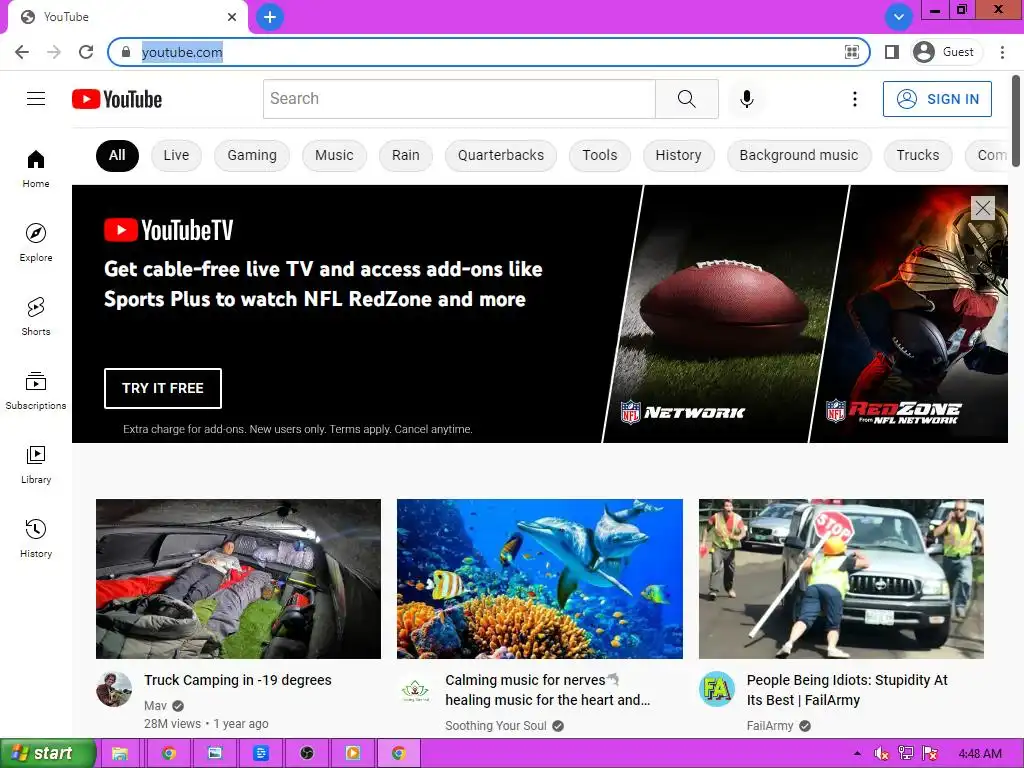1024x768 pixels.
Task: Click the padlock site info icon
Action: [126, 52]
